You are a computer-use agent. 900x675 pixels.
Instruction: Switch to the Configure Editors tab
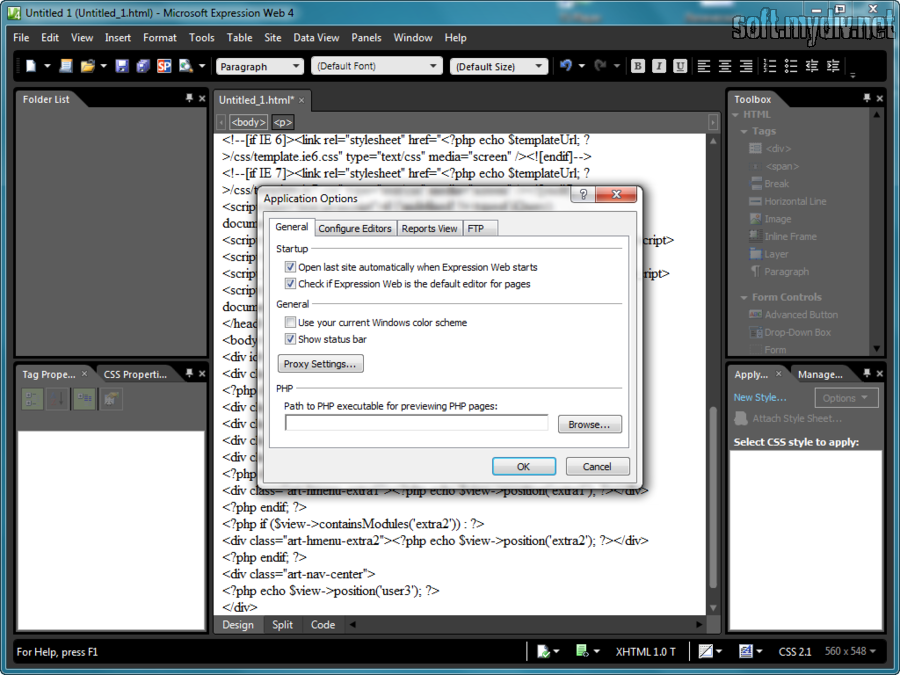click(355, 229)
